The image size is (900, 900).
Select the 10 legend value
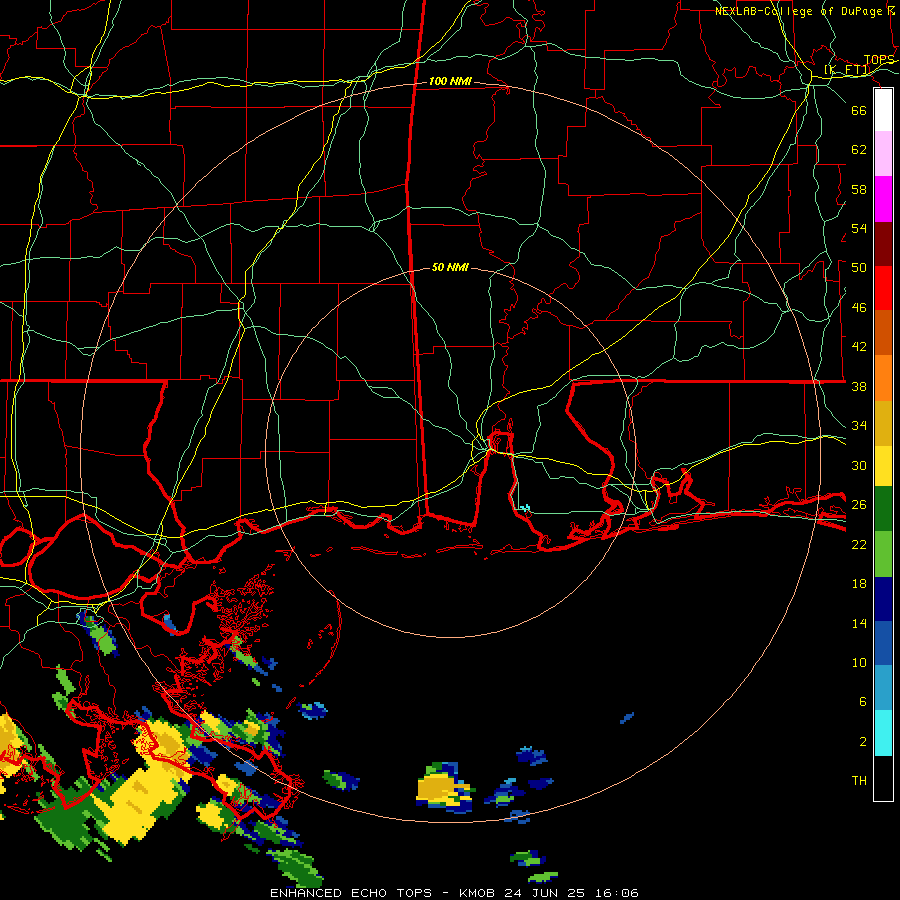tap(859, 662)
